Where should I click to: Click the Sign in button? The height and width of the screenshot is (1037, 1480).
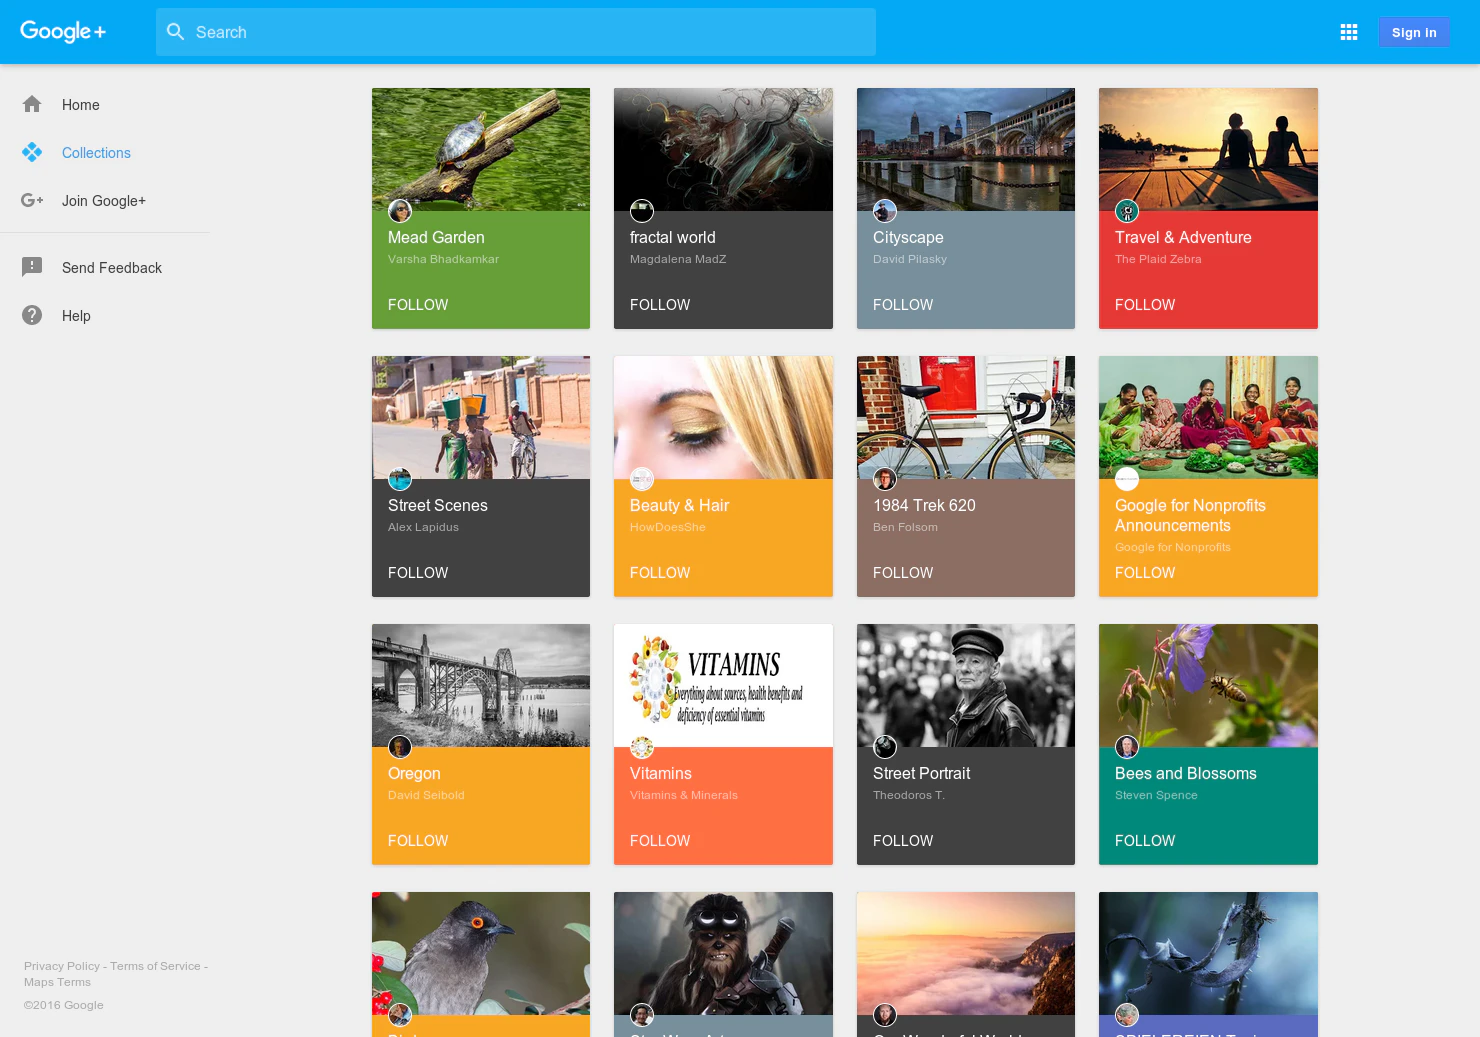pyautogui.click(x=1414, y=32)
